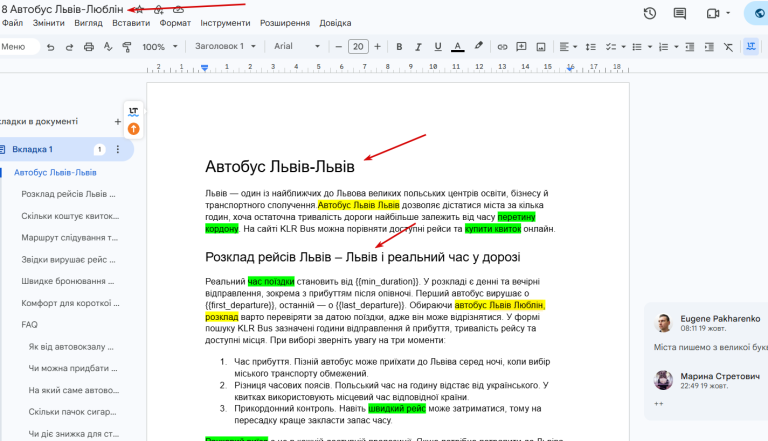Go to Скільки коштує квиток outline item

[x=70, y=216]
